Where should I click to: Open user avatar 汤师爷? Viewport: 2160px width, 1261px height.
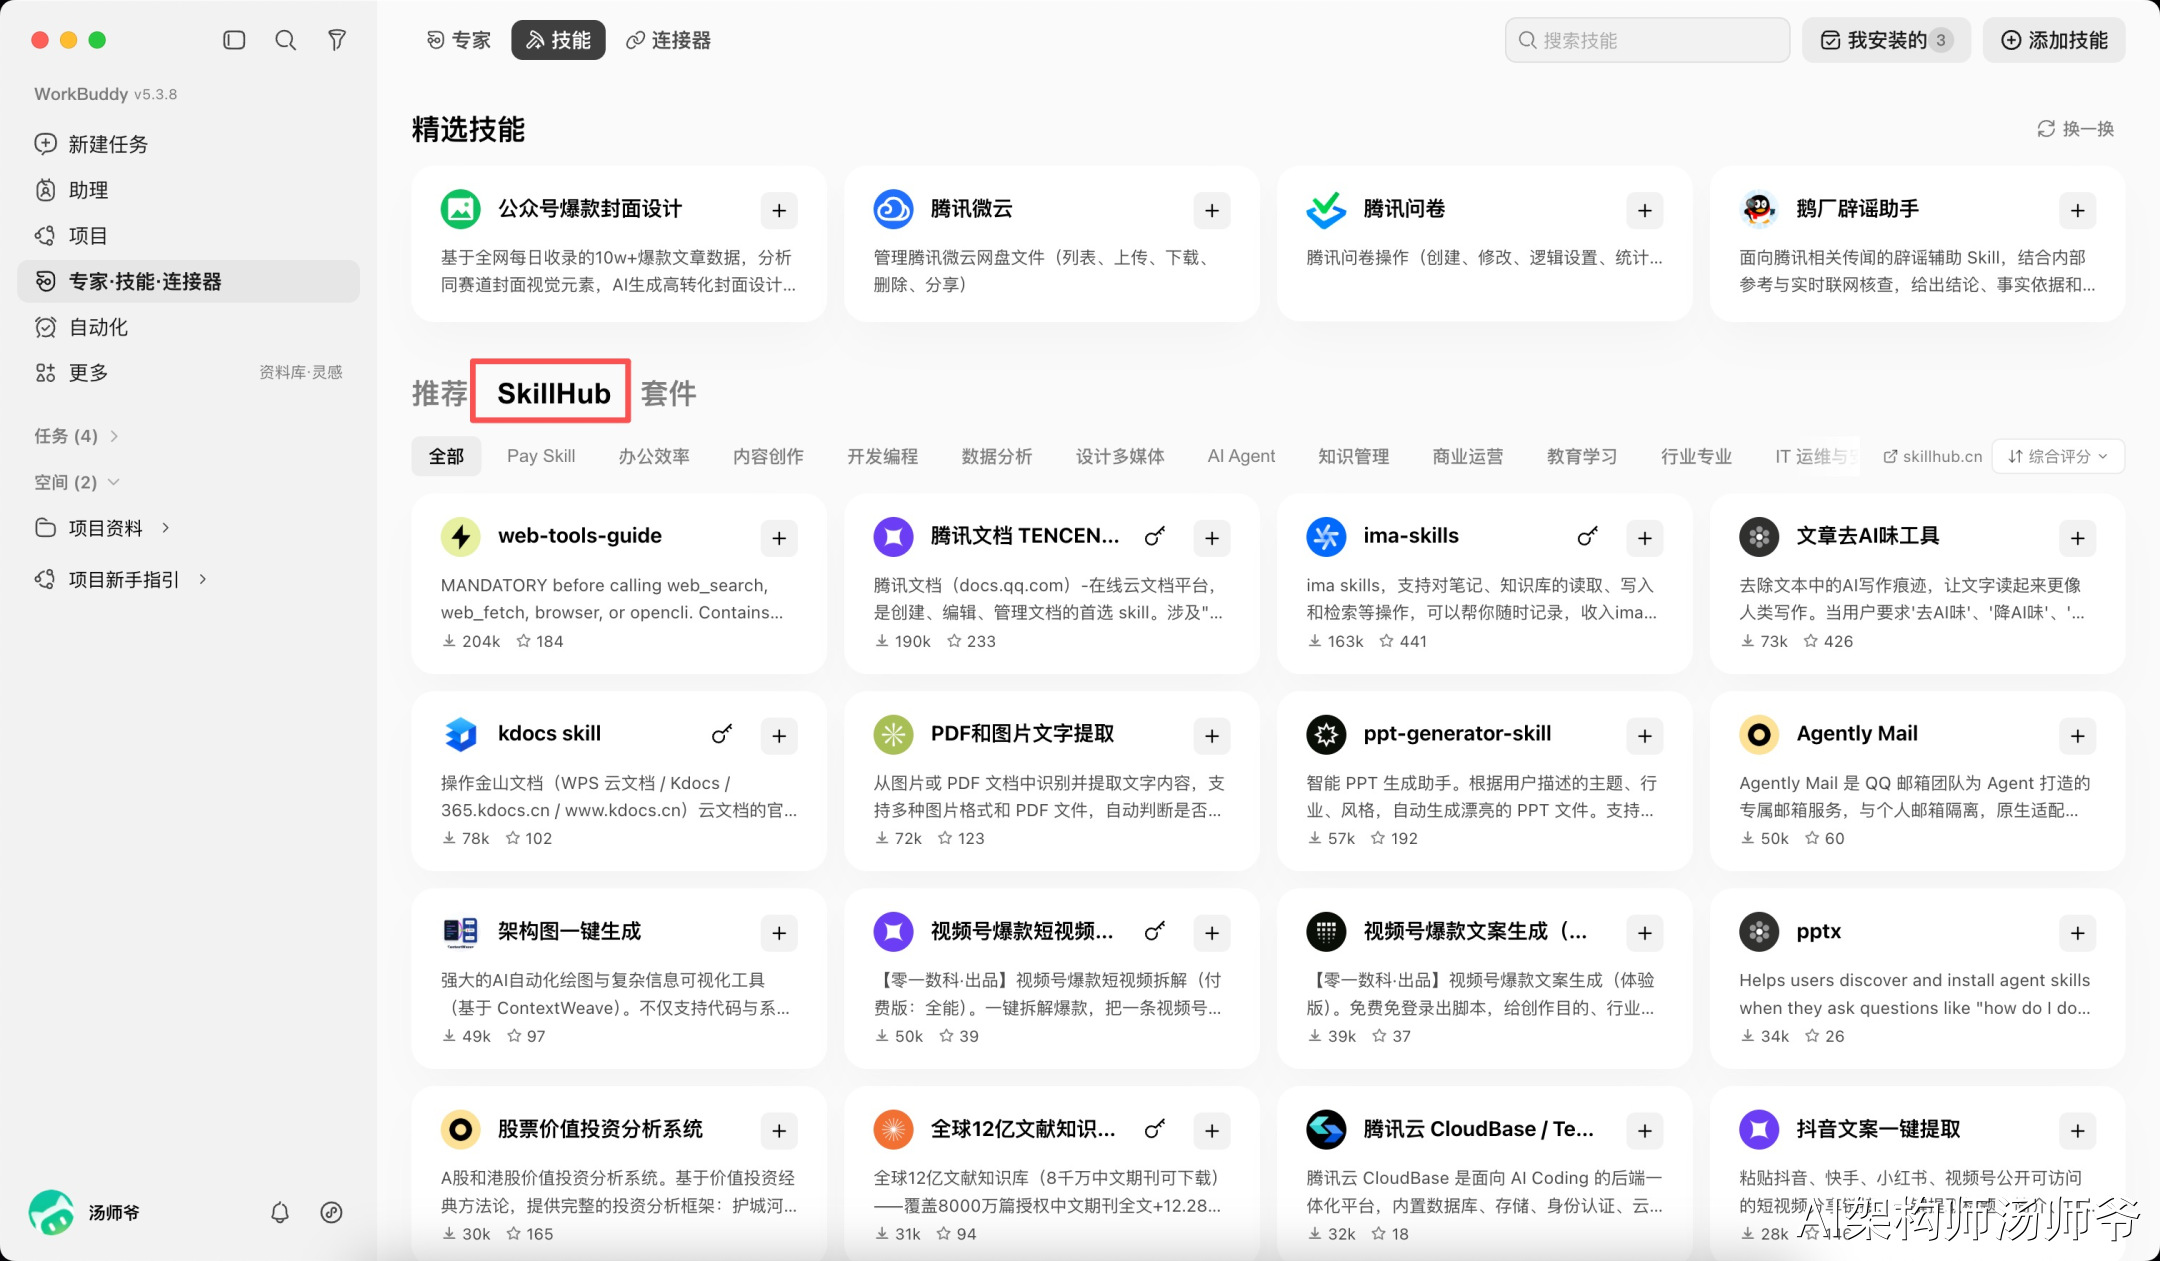coord(51,1212)
